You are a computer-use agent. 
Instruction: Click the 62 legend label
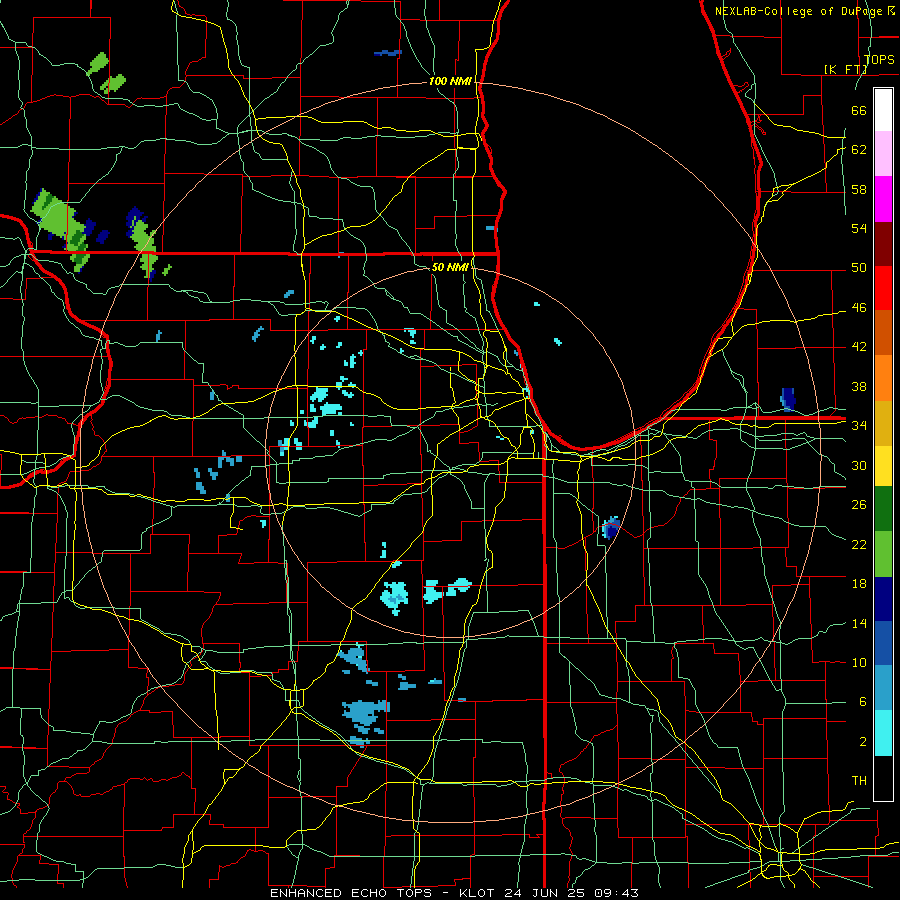point(859,150)
